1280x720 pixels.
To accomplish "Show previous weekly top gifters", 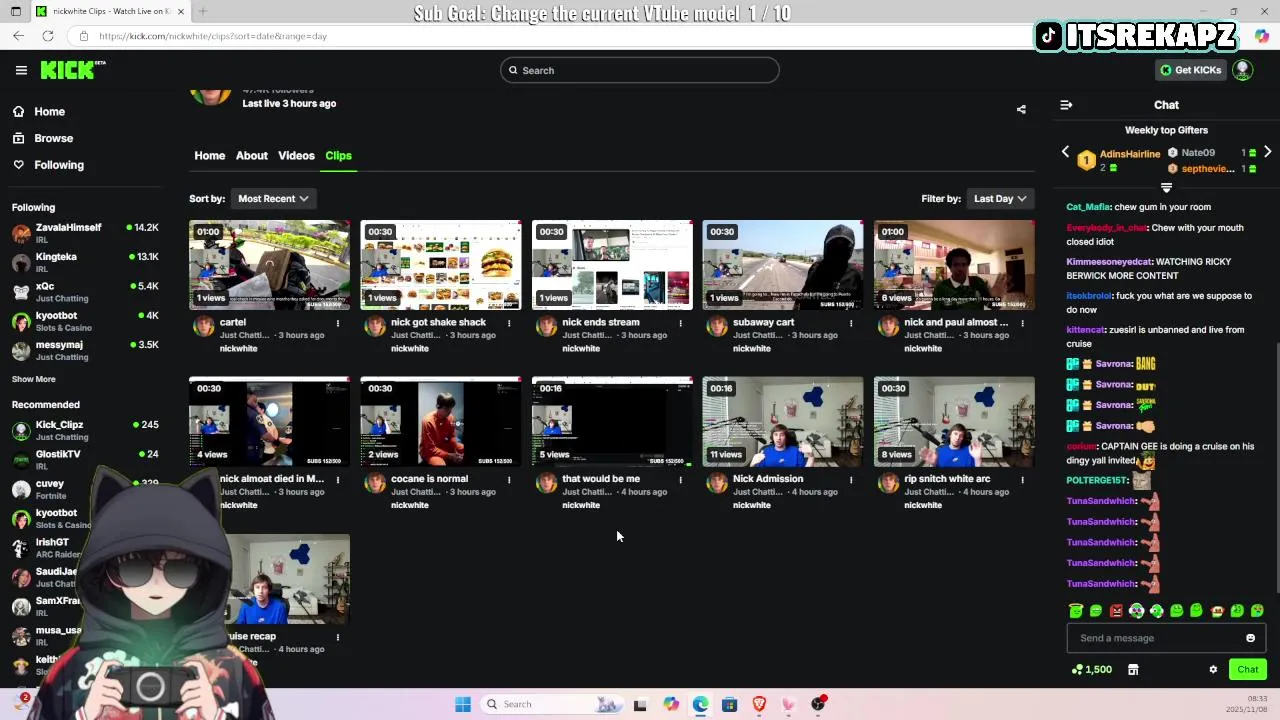I will pos(1065,152).
